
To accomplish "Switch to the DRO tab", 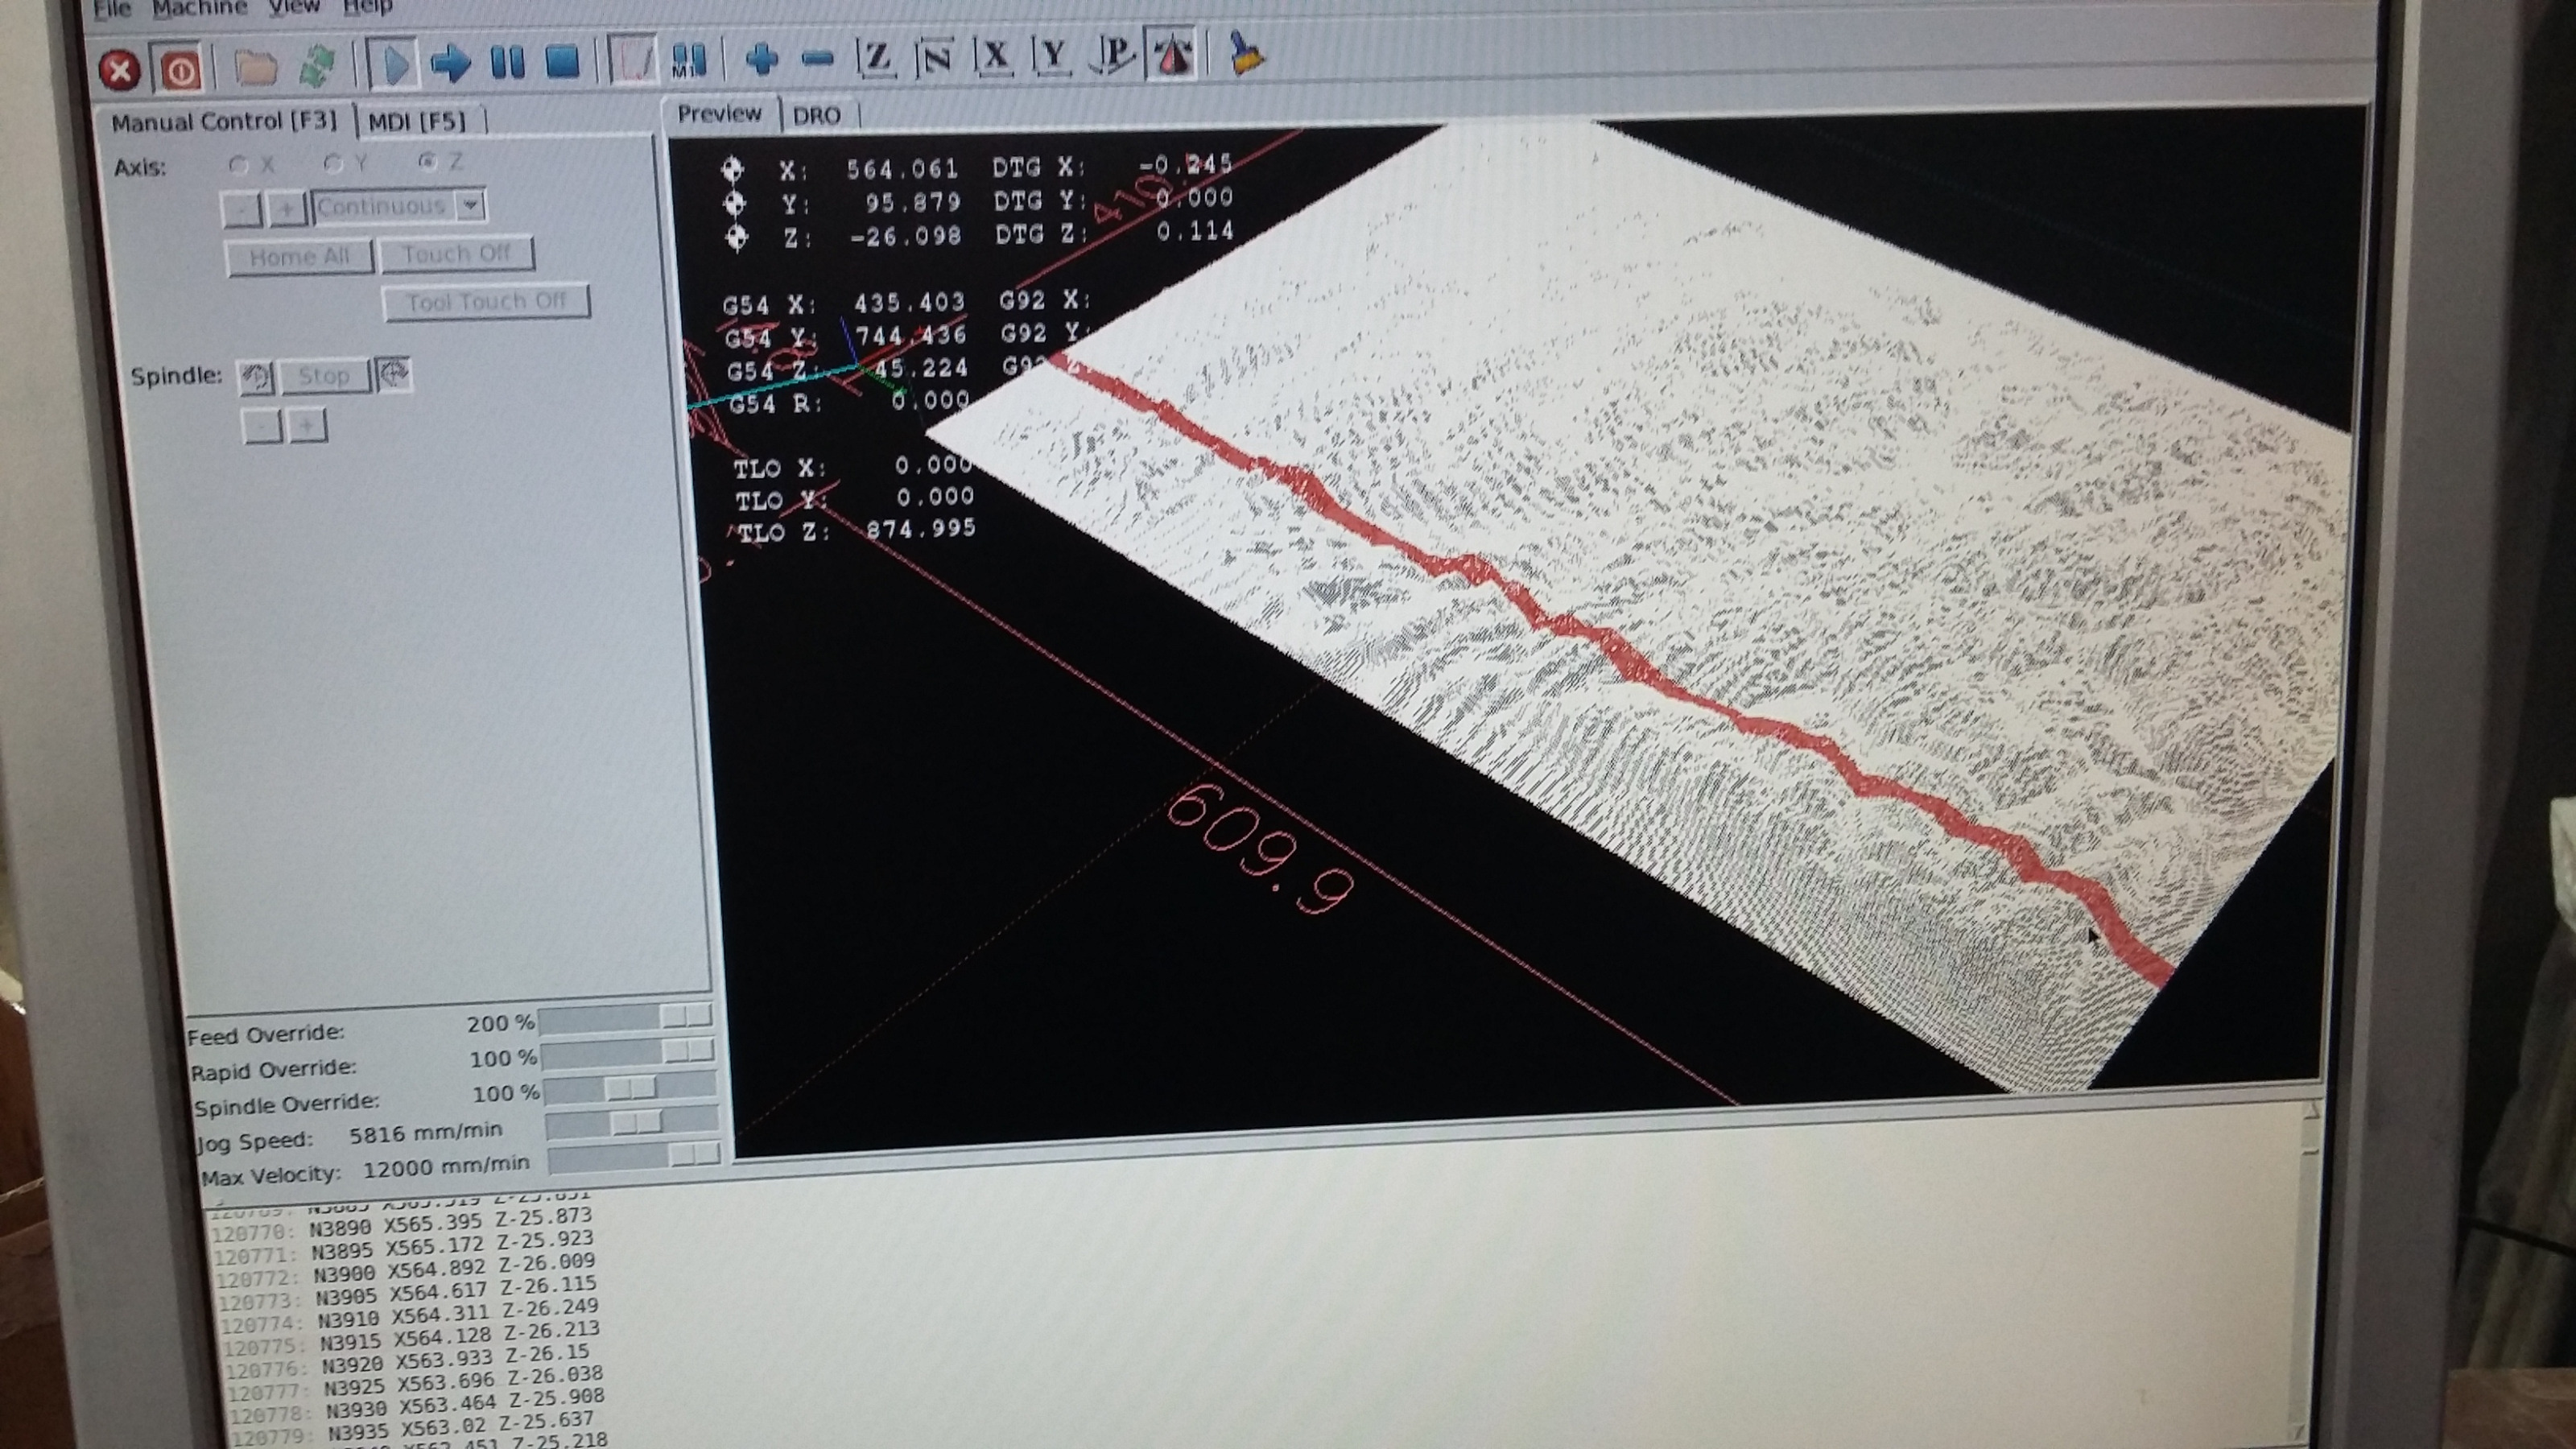I will (816, 116).
